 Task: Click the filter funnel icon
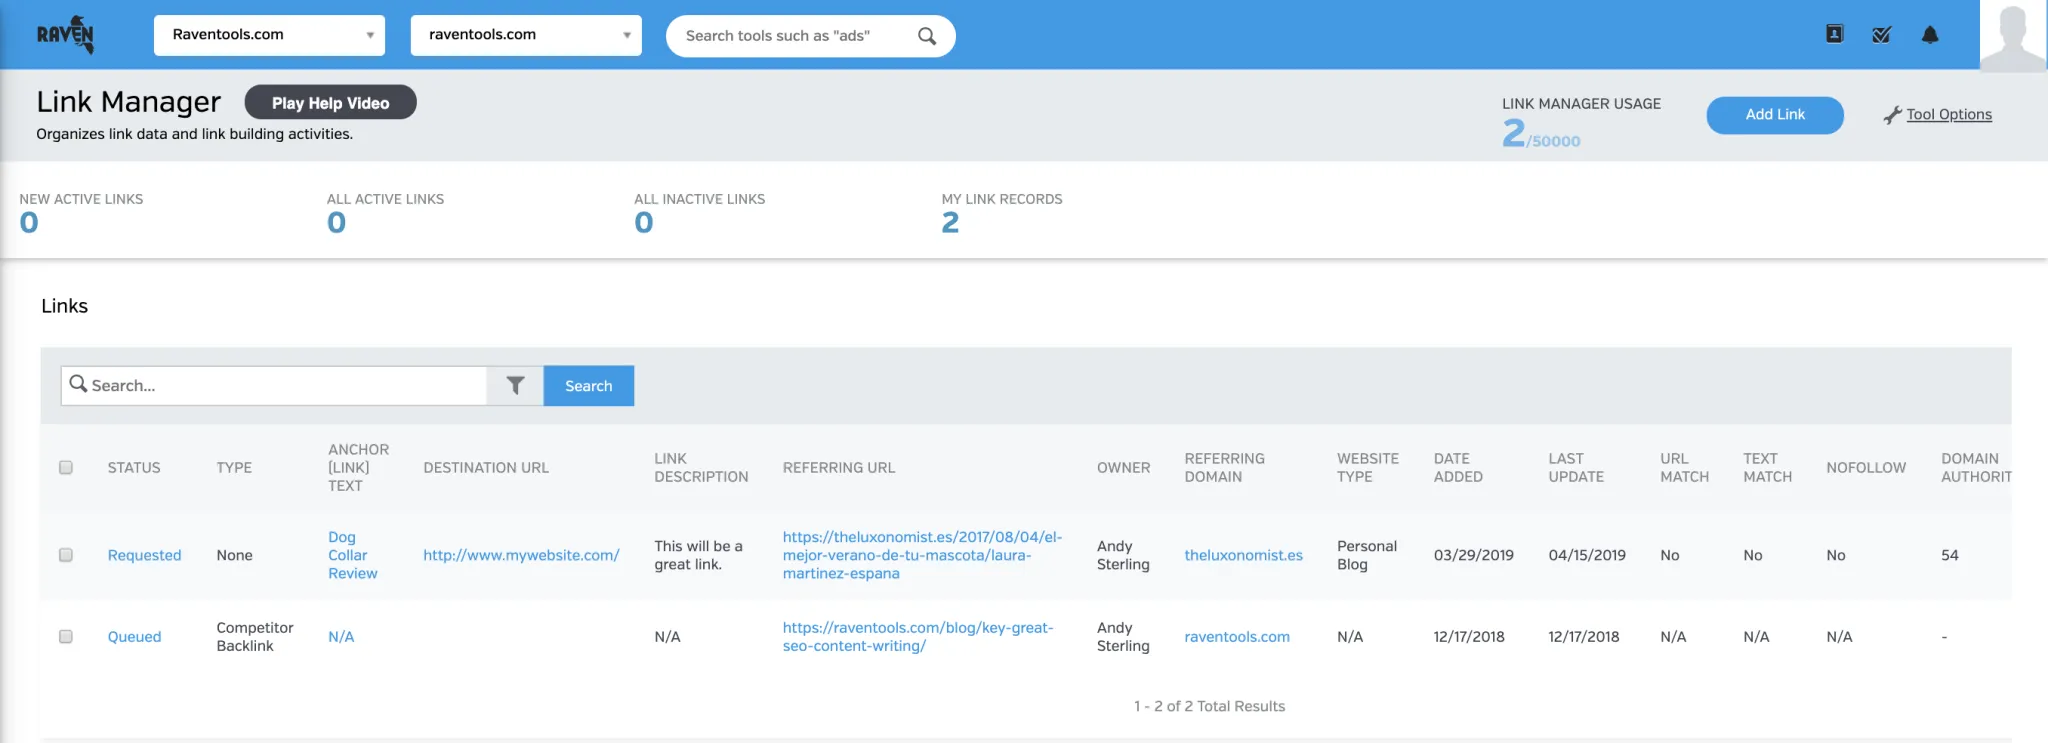[515, 385]
